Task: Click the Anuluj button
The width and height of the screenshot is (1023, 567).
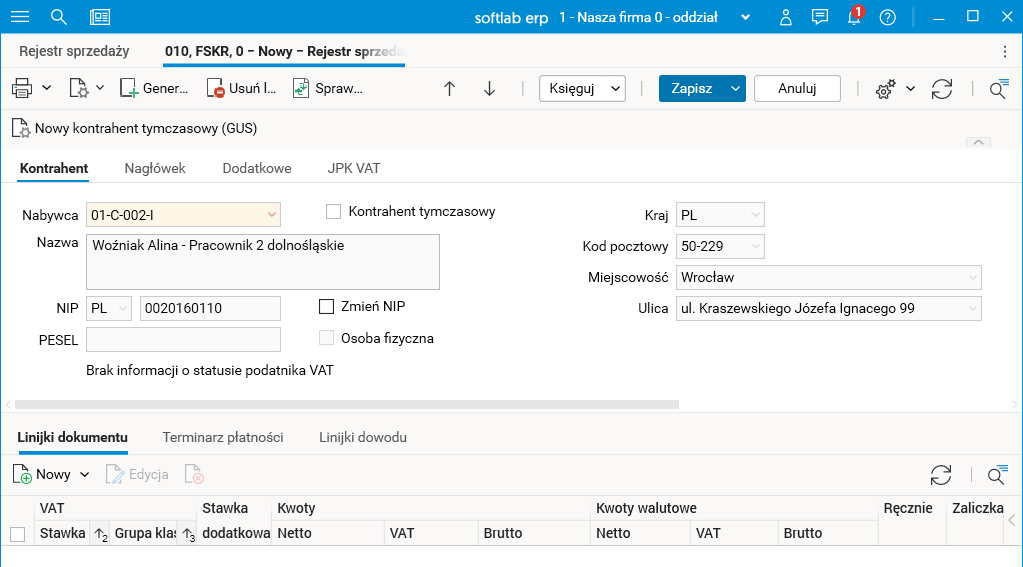Action: 797,88
